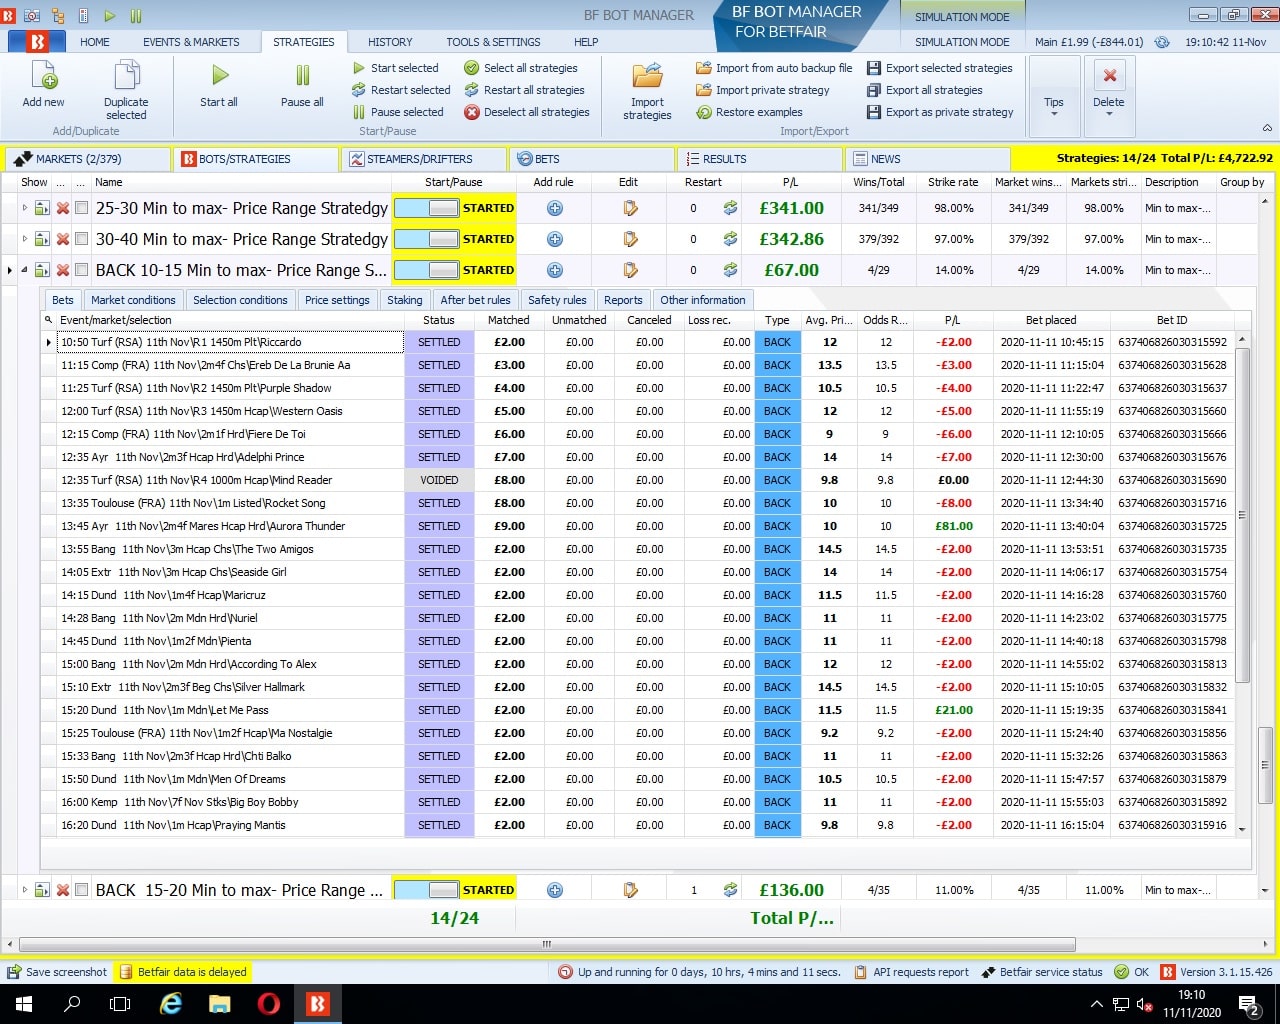Click the horizontal scrollbar thumb

coord(547,944)
